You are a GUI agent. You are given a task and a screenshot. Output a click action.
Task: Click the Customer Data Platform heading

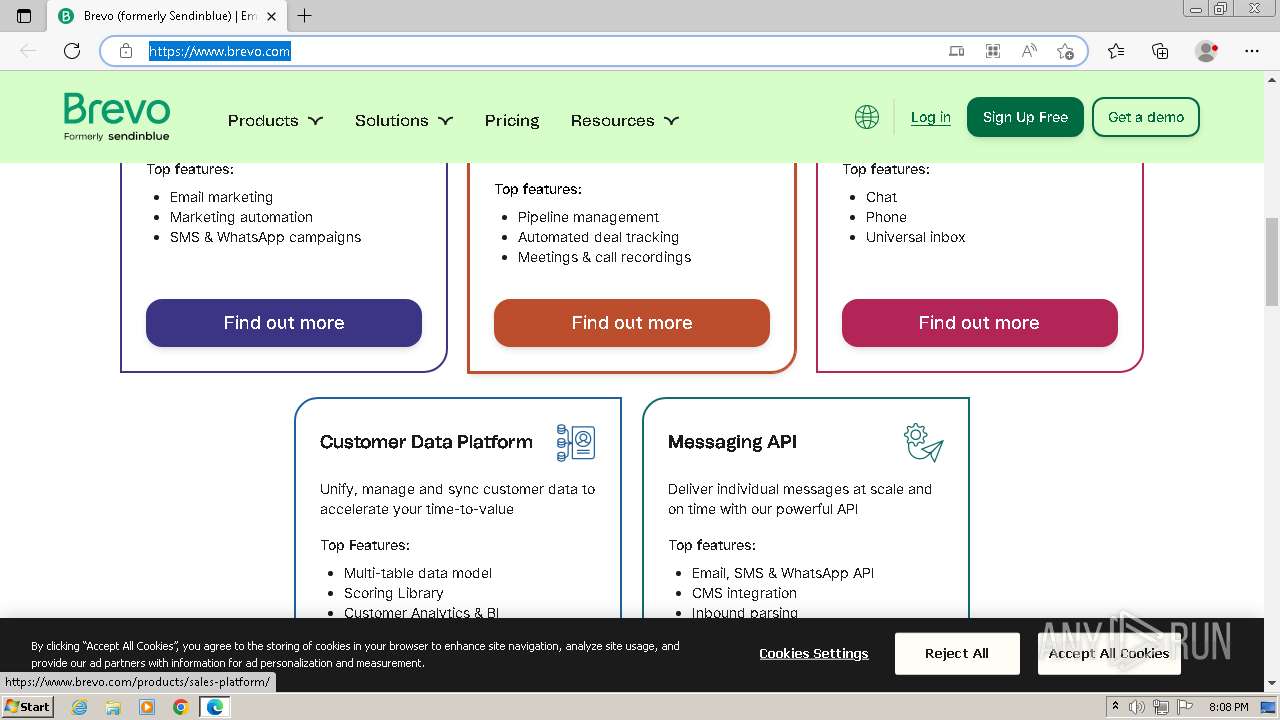426,442
